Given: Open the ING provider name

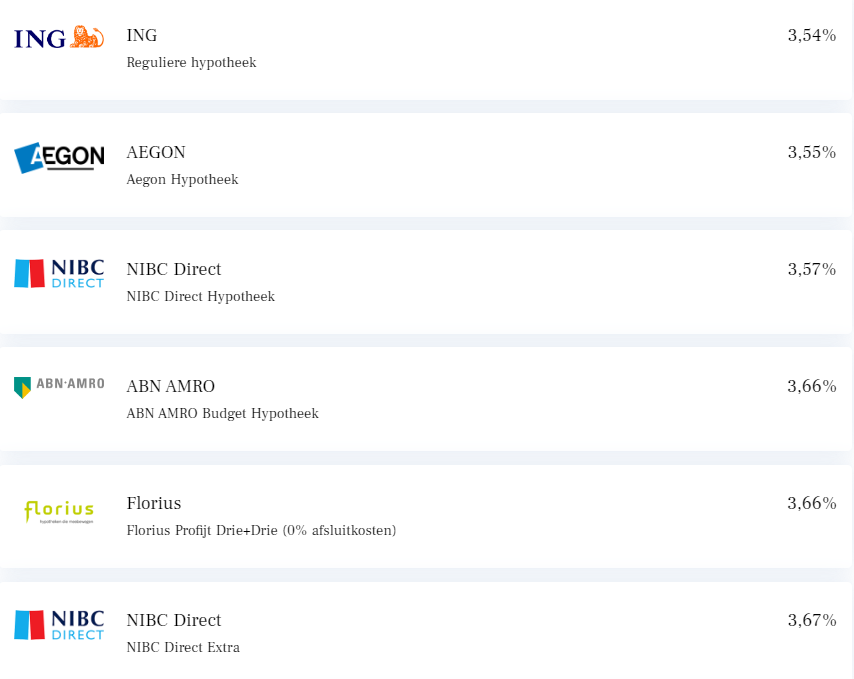Looking at the screenshot, I should [x=142, y=35].
